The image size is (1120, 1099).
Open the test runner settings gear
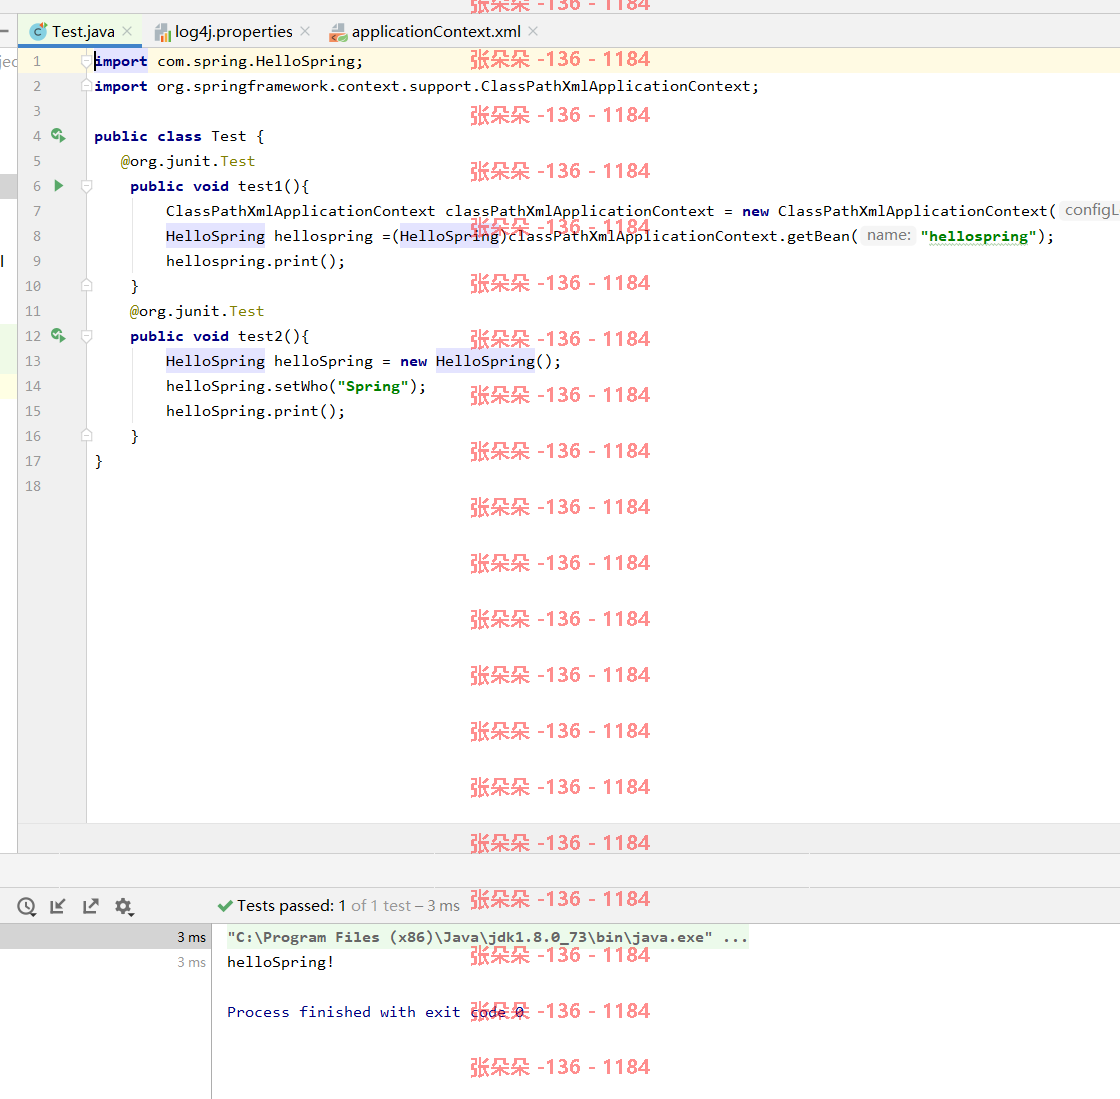[124, 906]
